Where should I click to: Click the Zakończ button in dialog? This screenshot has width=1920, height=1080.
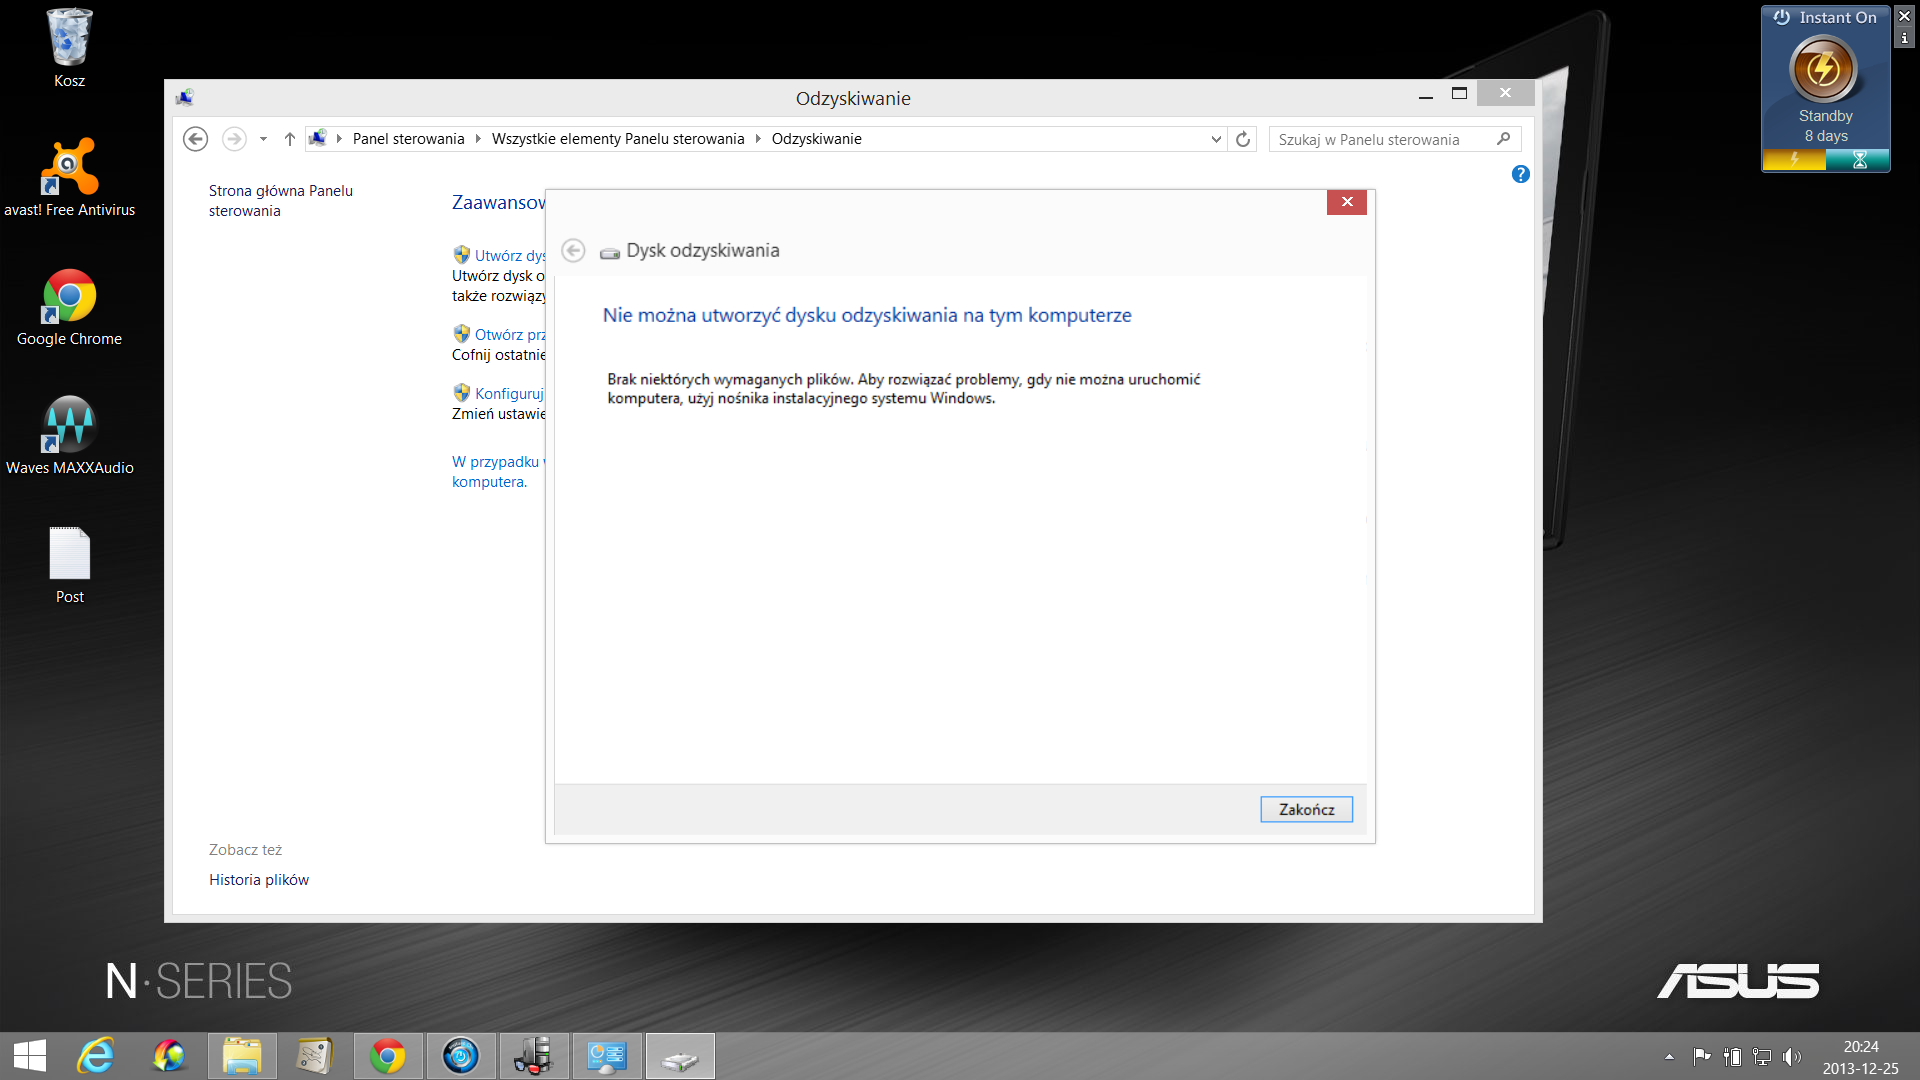[1306, 809]
